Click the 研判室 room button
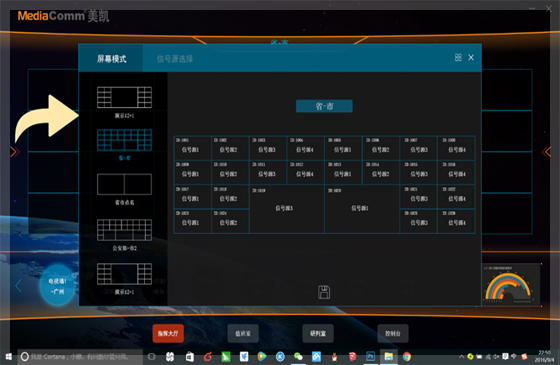The width and height of the screenshot is (560, 365). tap(318, 333)
